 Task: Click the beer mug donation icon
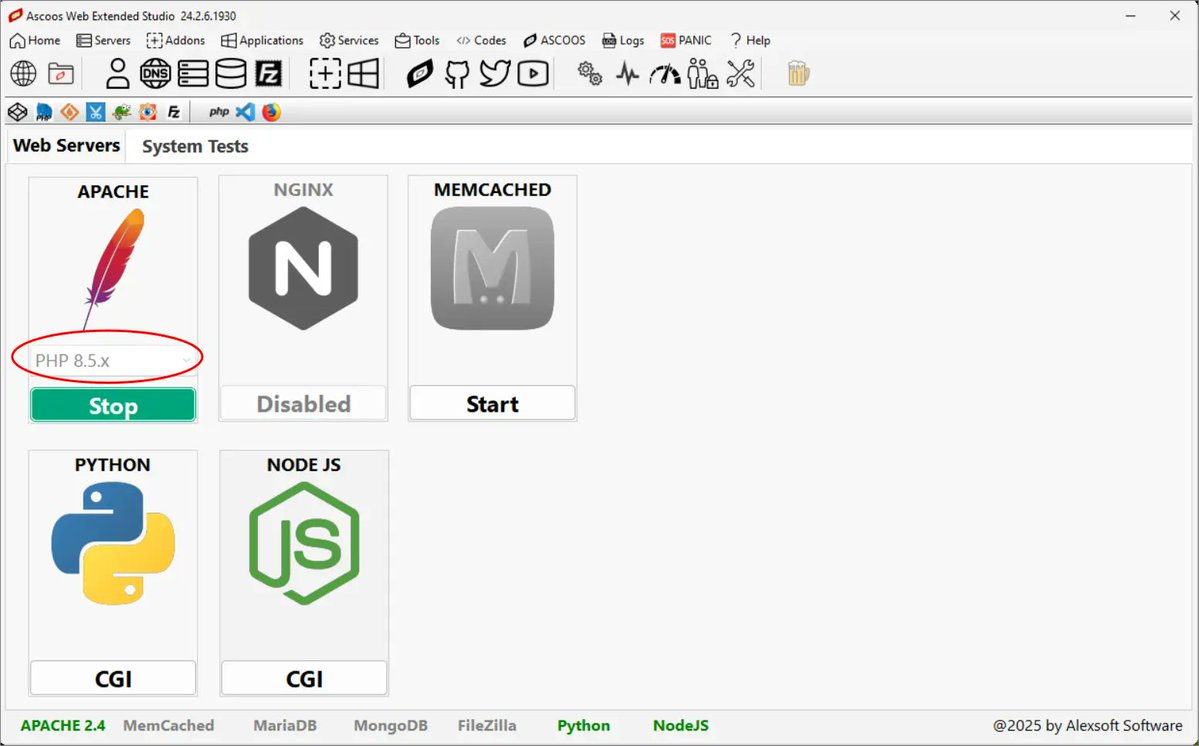click(x=797, y=72)
